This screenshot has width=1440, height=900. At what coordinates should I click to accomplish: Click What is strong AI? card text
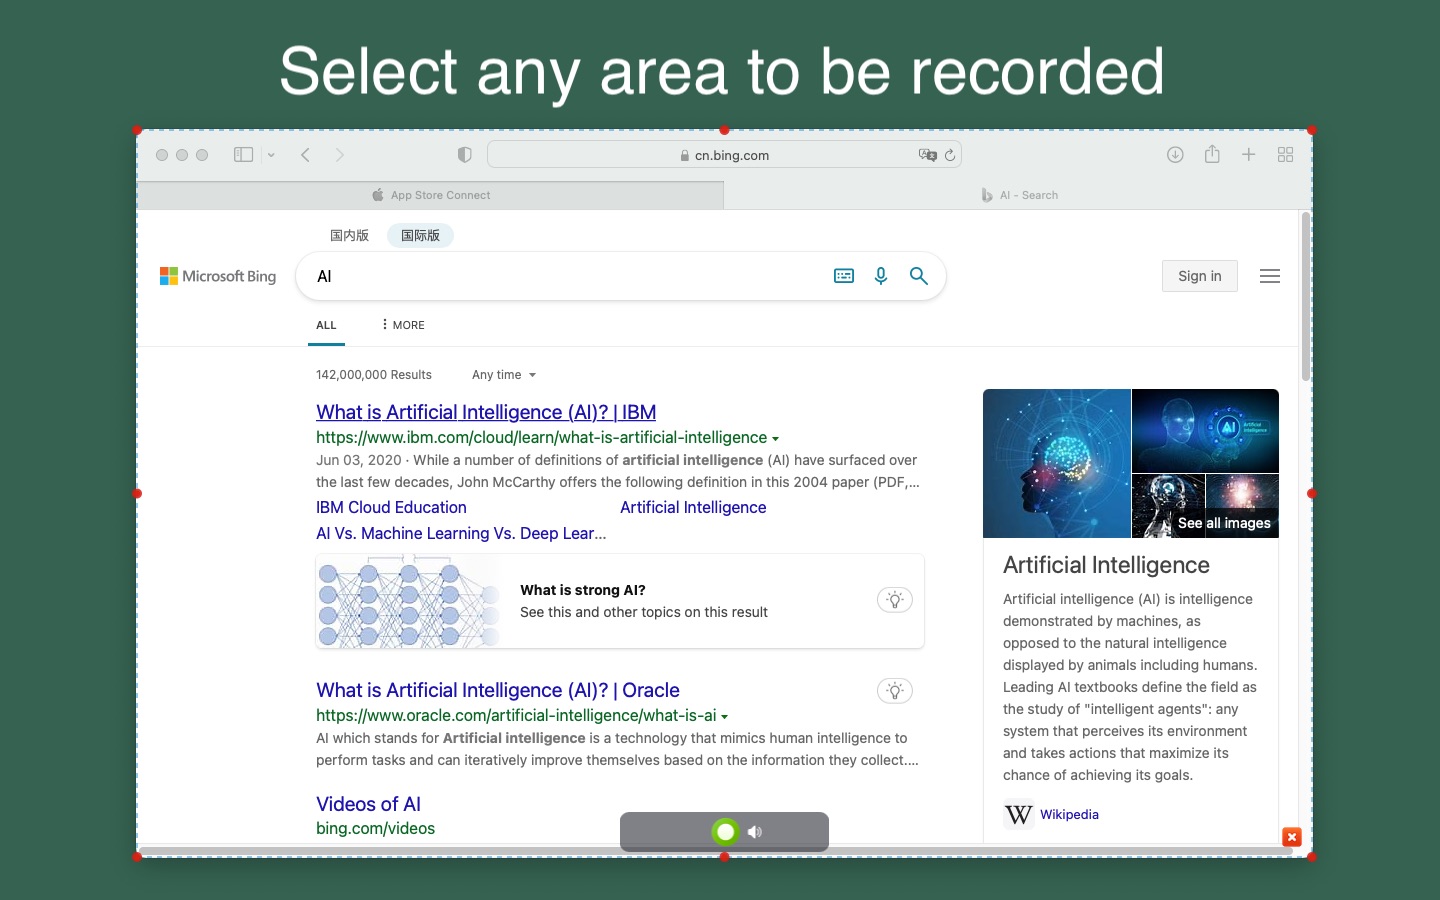(x=583, y=590)
